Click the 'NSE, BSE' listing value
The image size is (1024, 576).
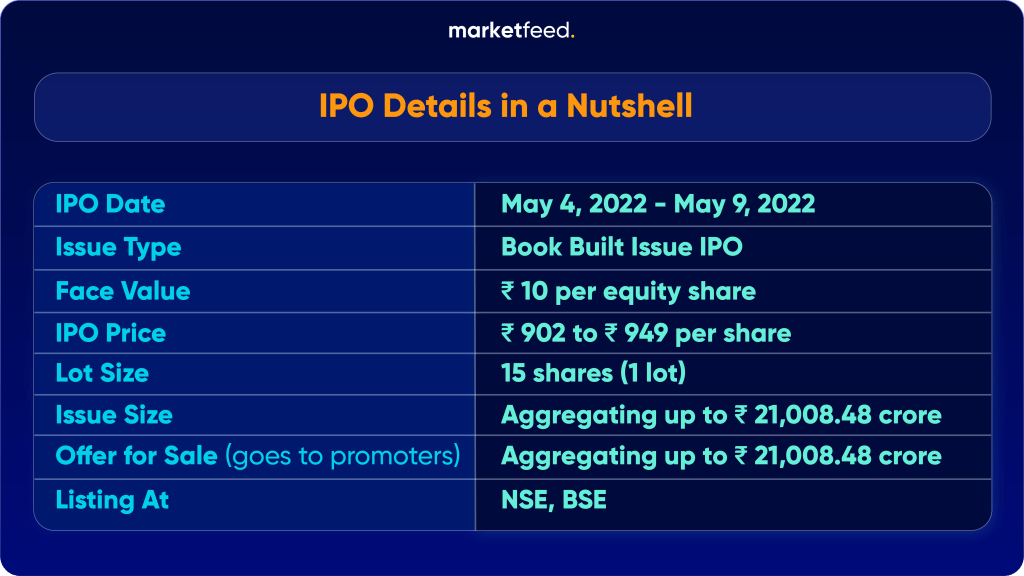pos(554,499)
